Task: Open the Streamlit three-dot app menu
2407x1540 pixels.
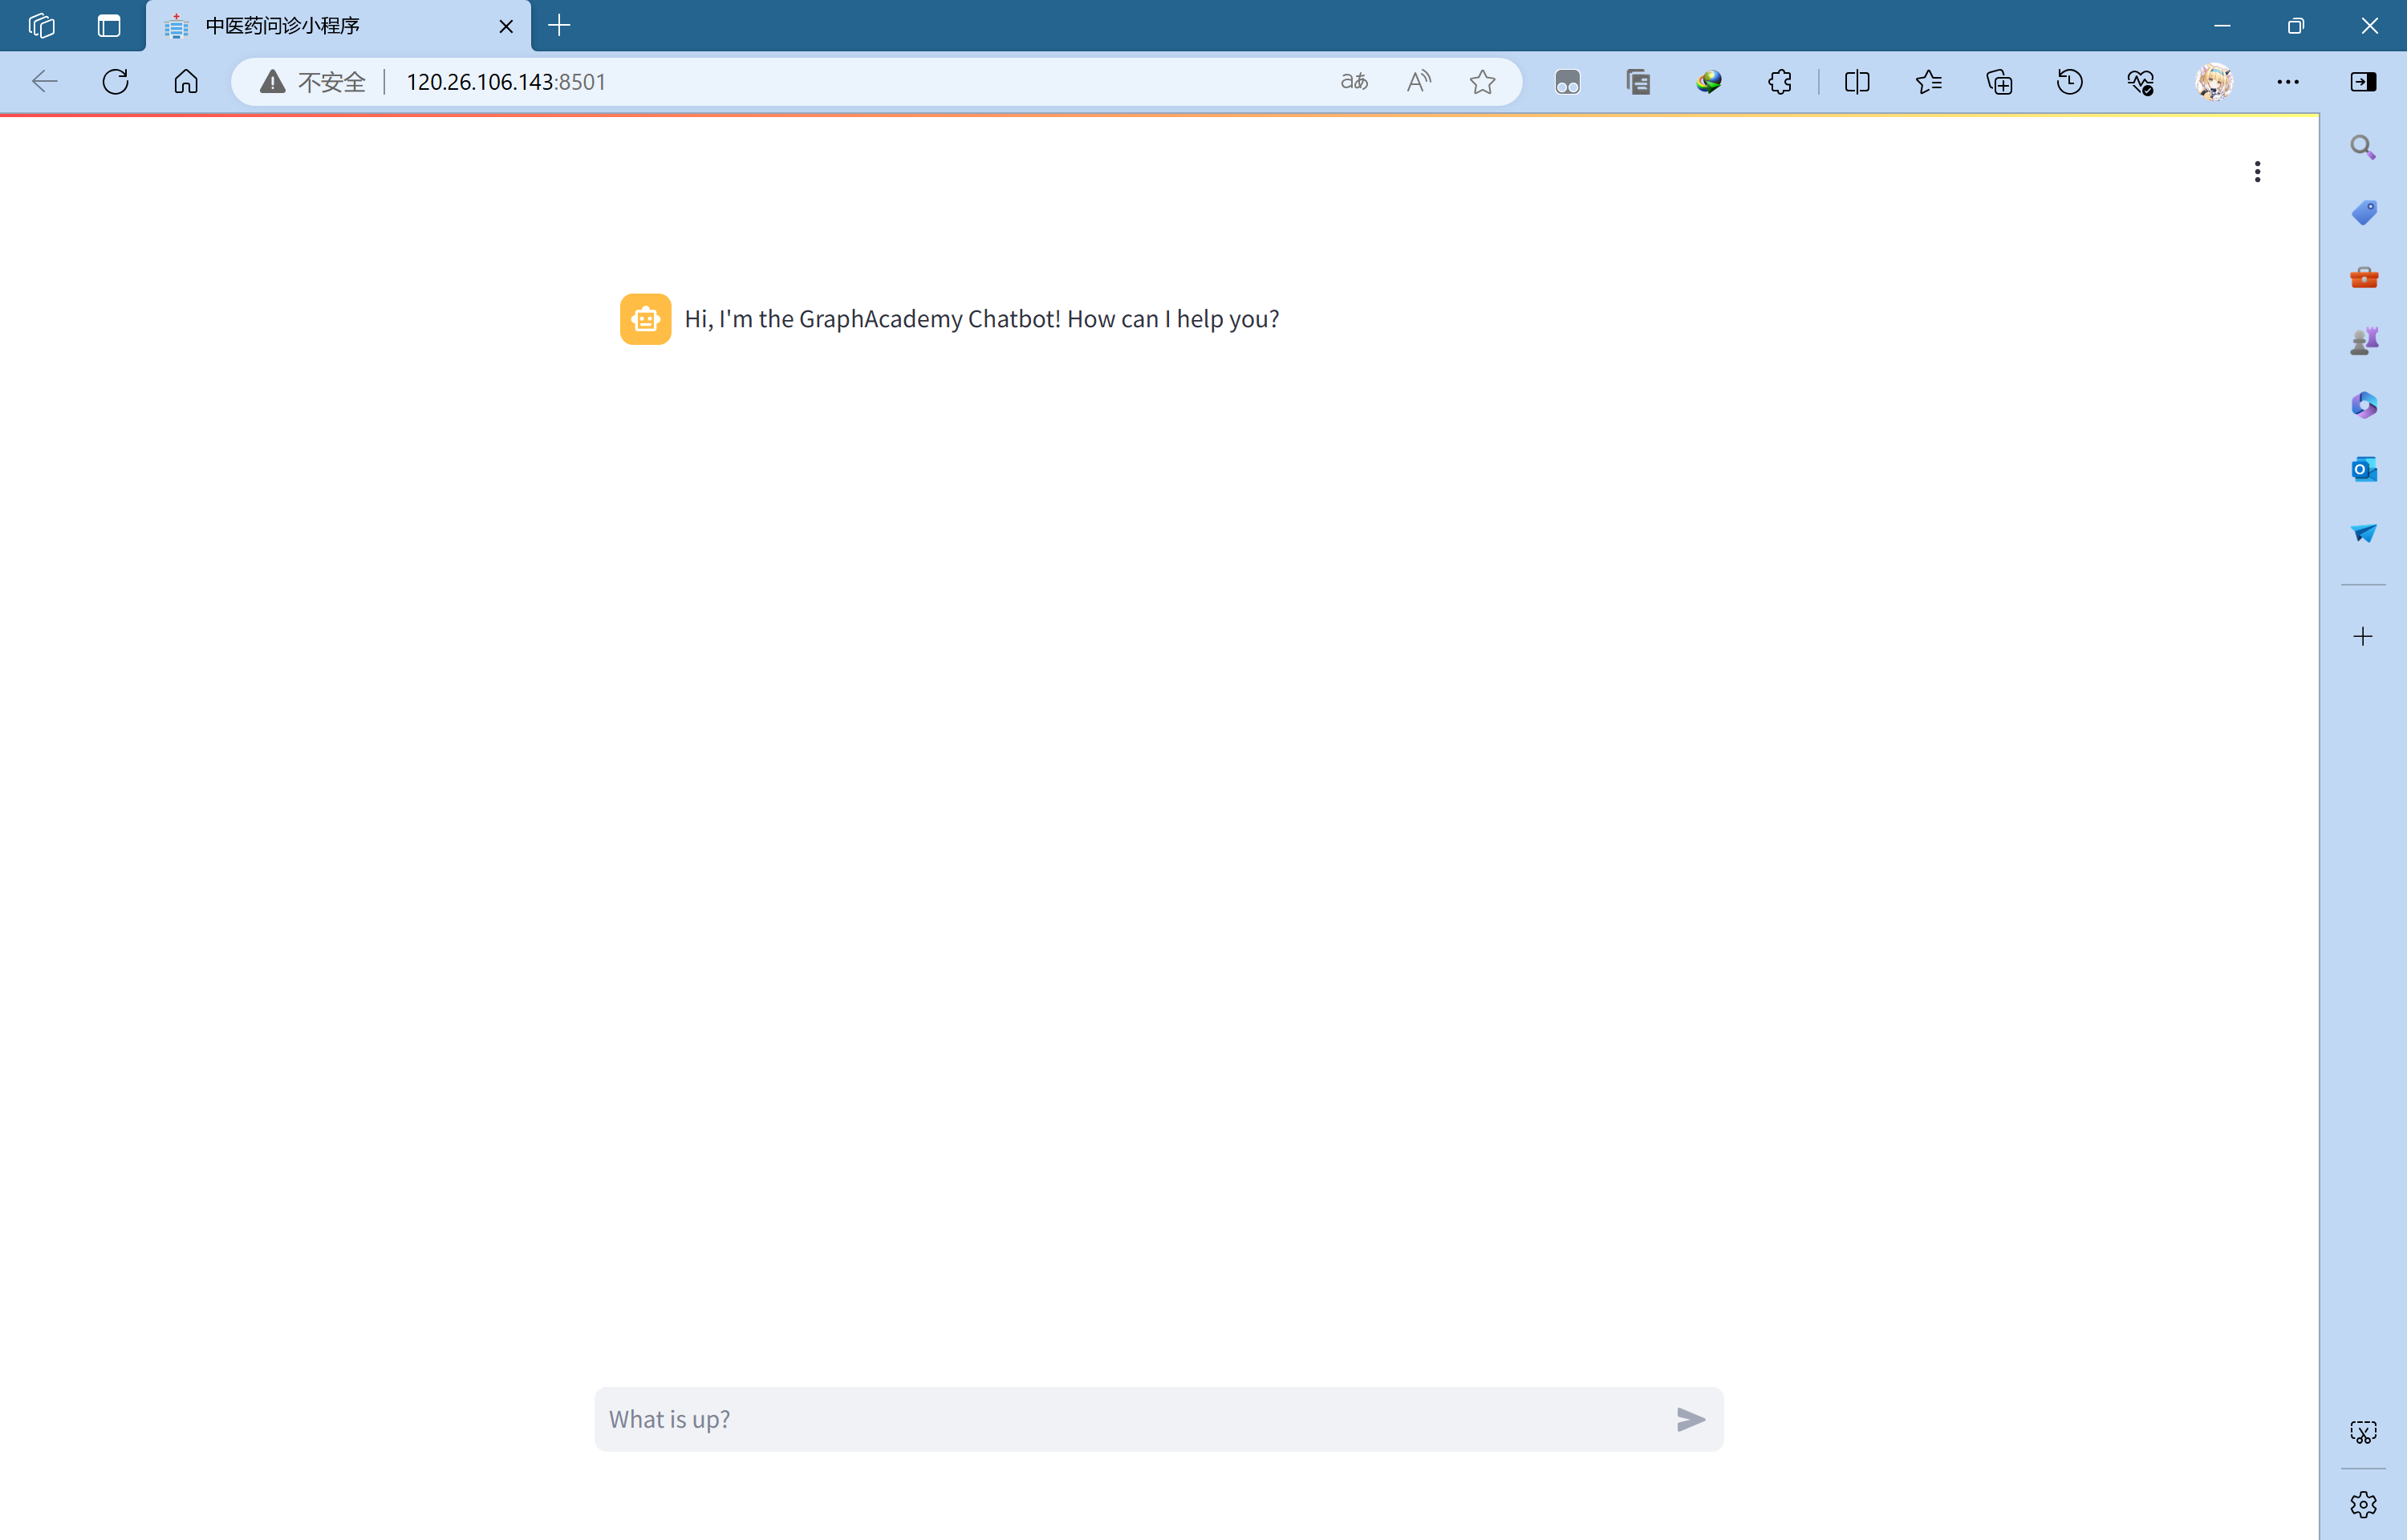Action: (2256, 172)
